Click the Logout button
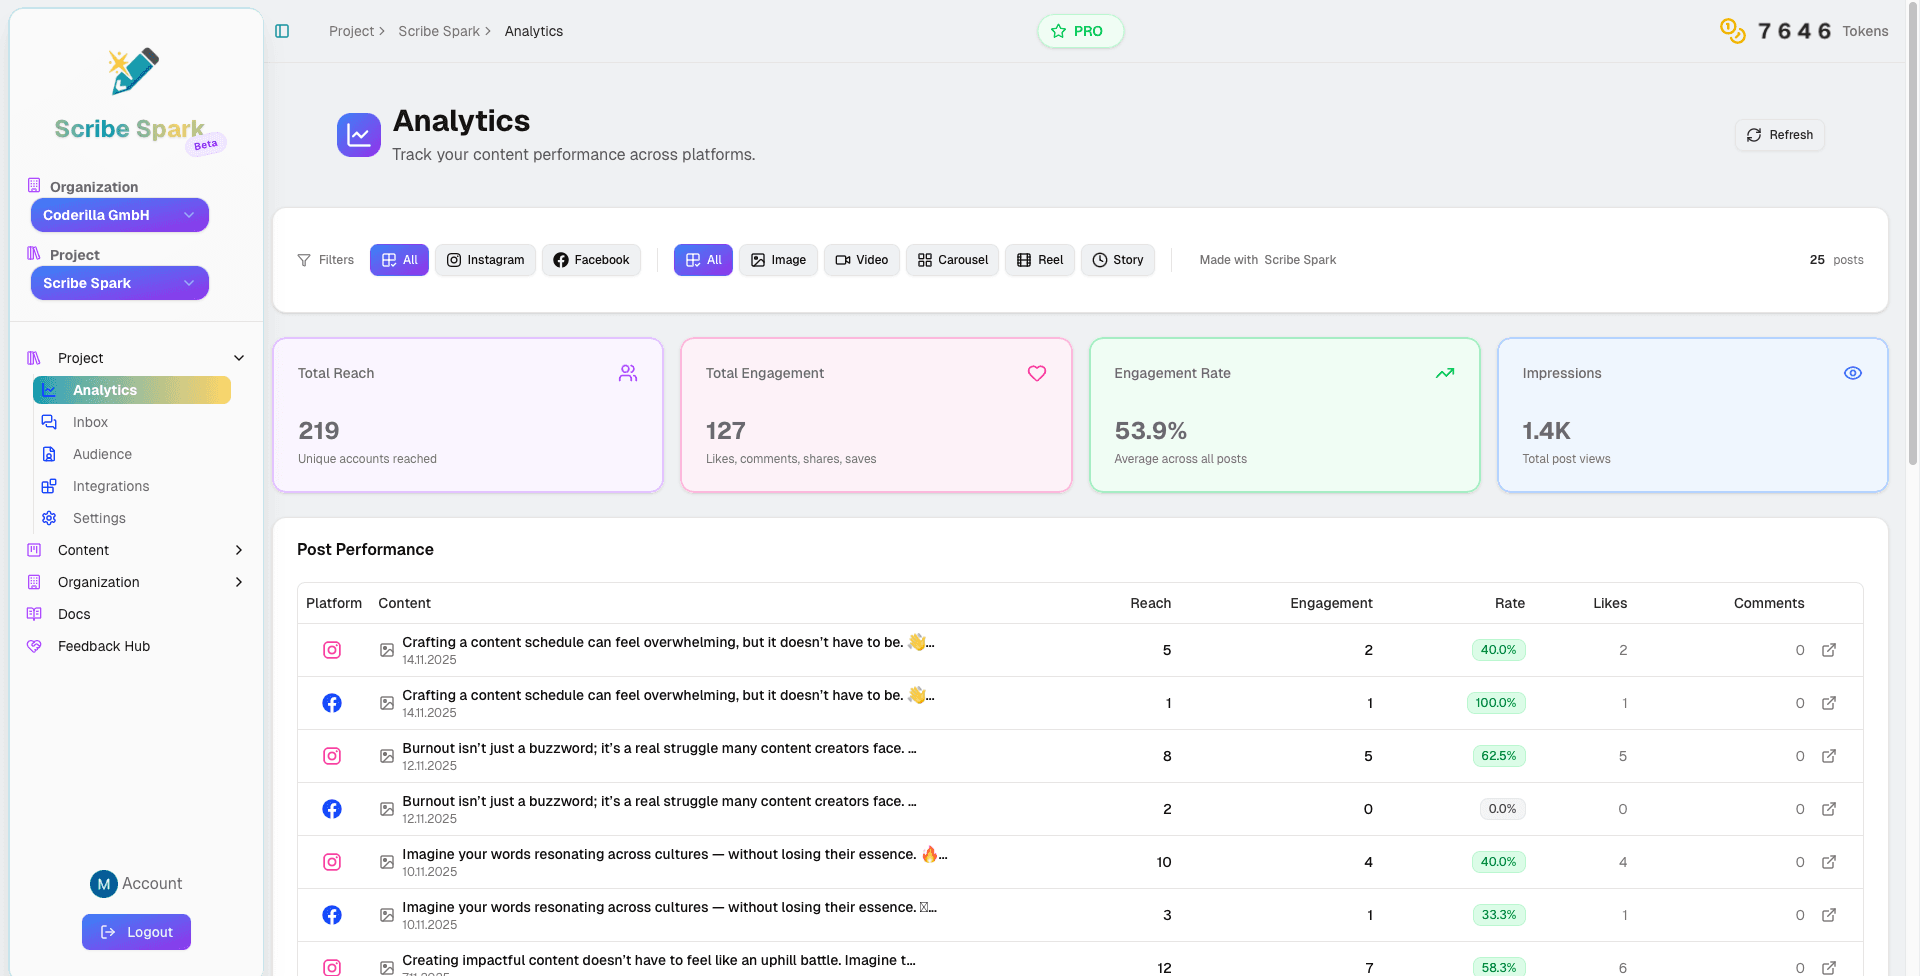The width and height of the screenshot is (1920, 976). click(x=136, y=932)
